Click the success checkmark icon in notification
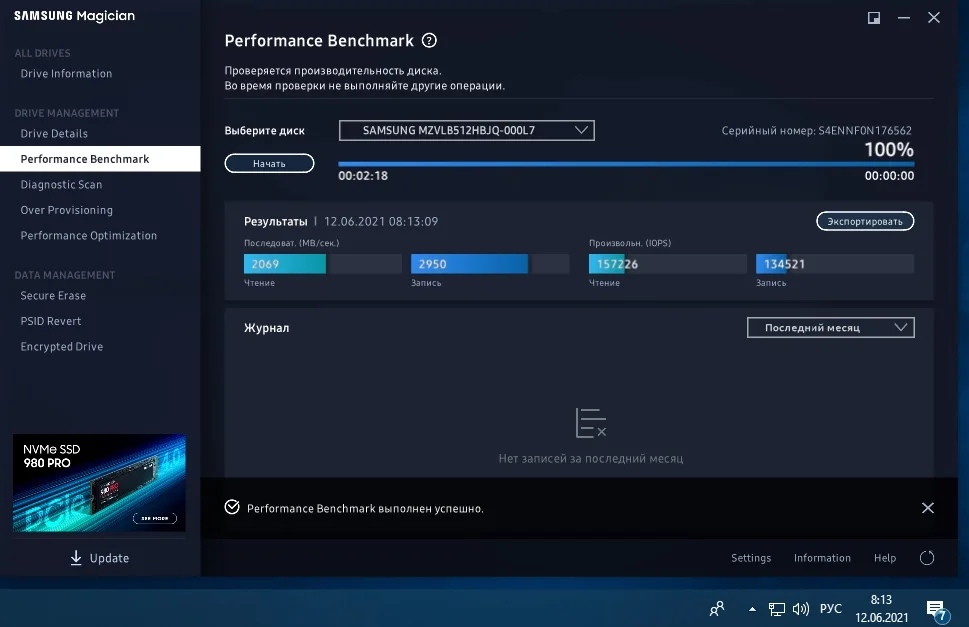Screen dimensions: 969x627 coord(232,507)
